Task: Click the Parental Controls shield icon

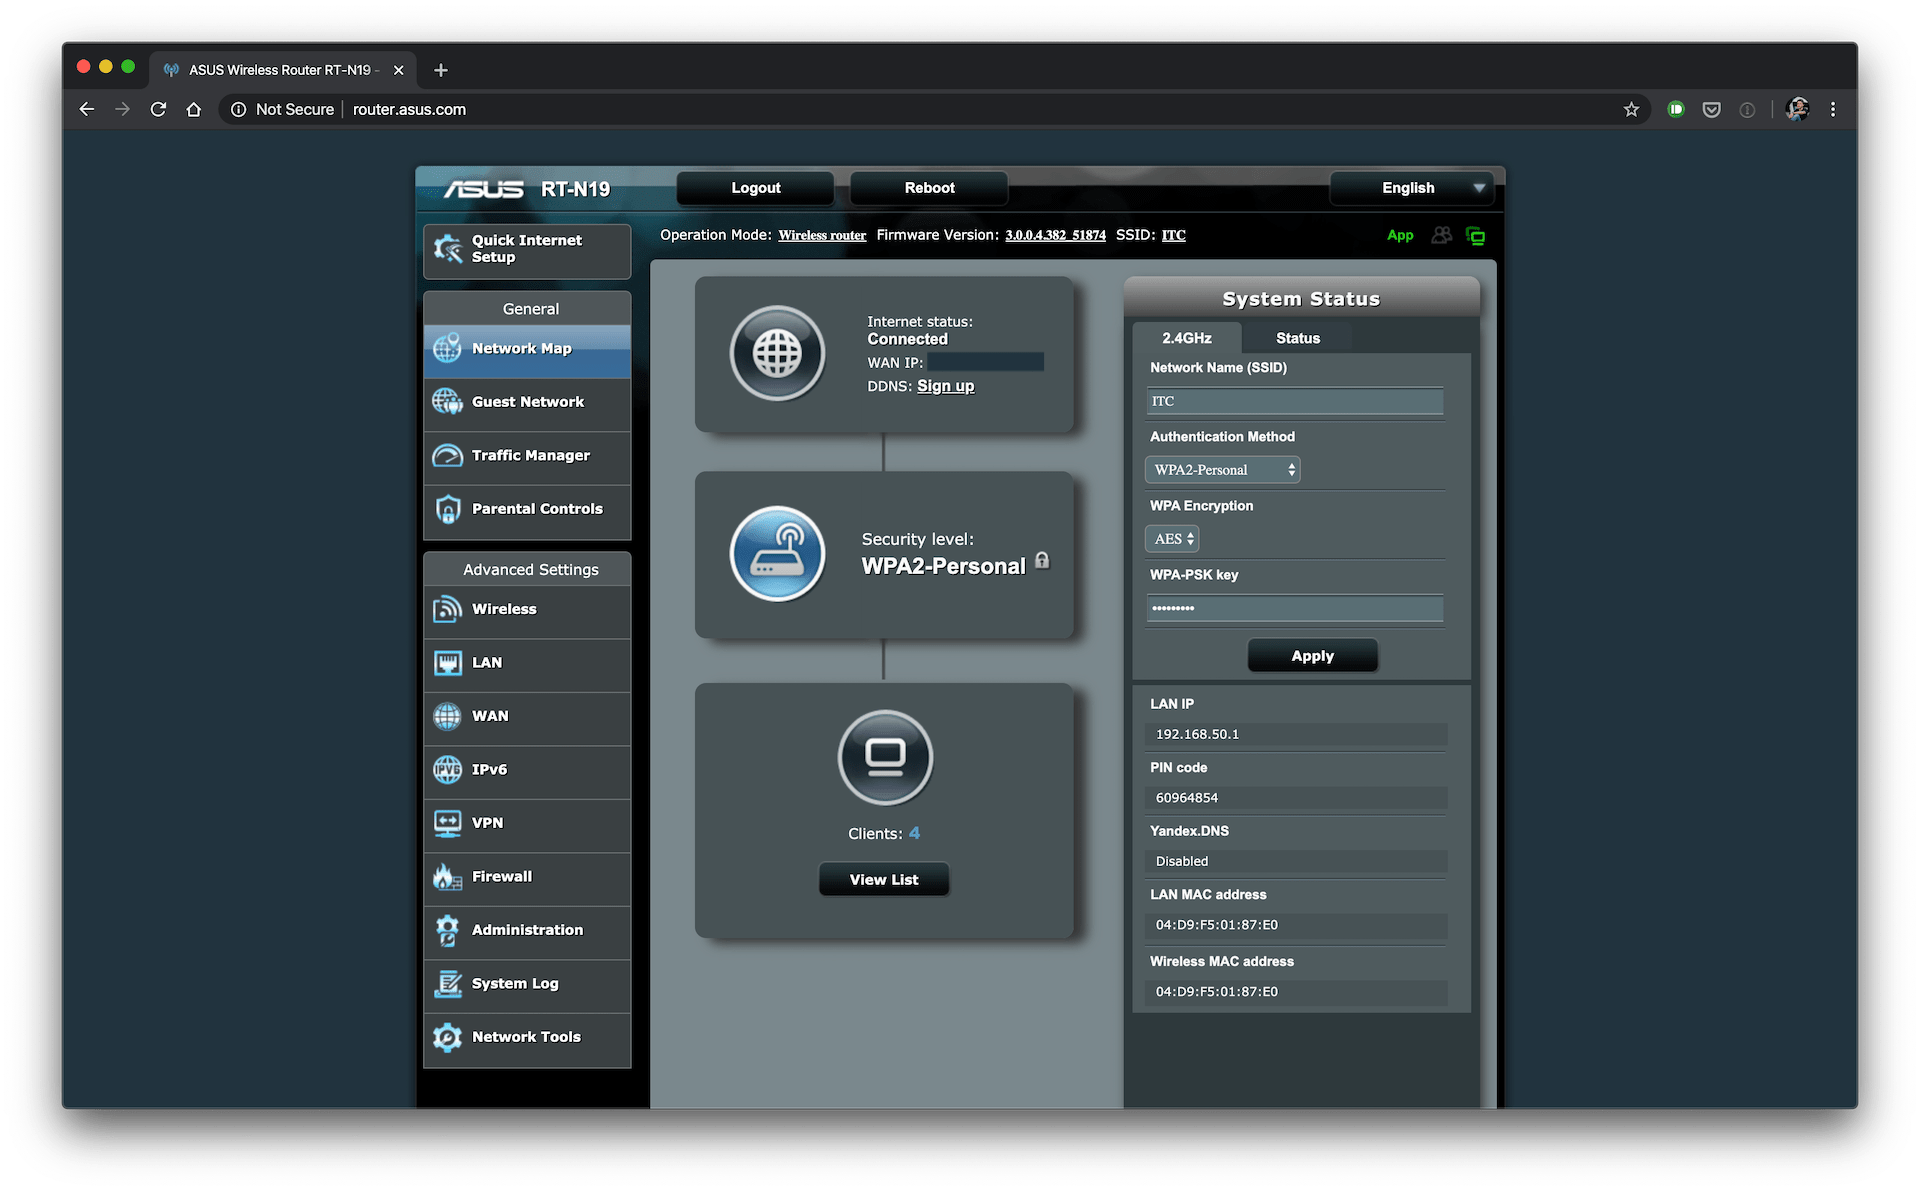Action: 447,509
